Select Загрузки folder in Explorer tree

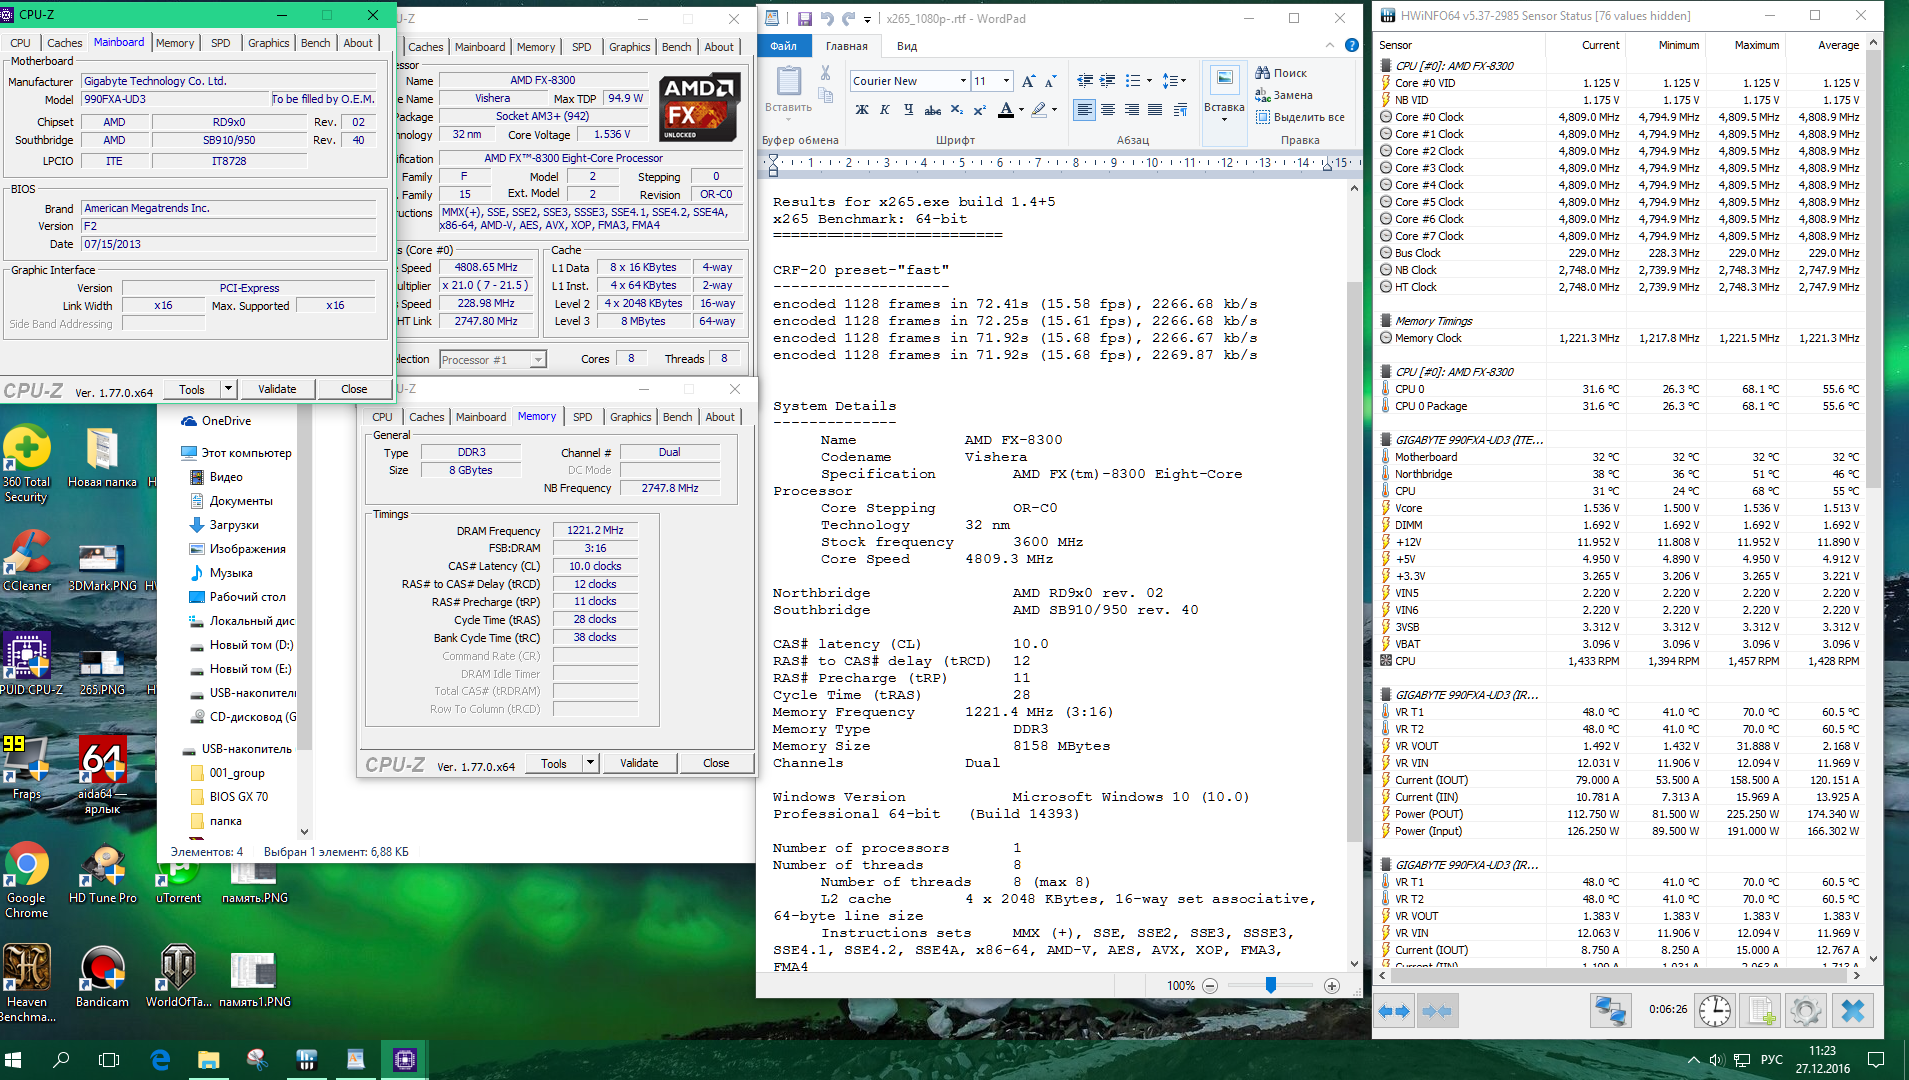[x=234, y=525]
